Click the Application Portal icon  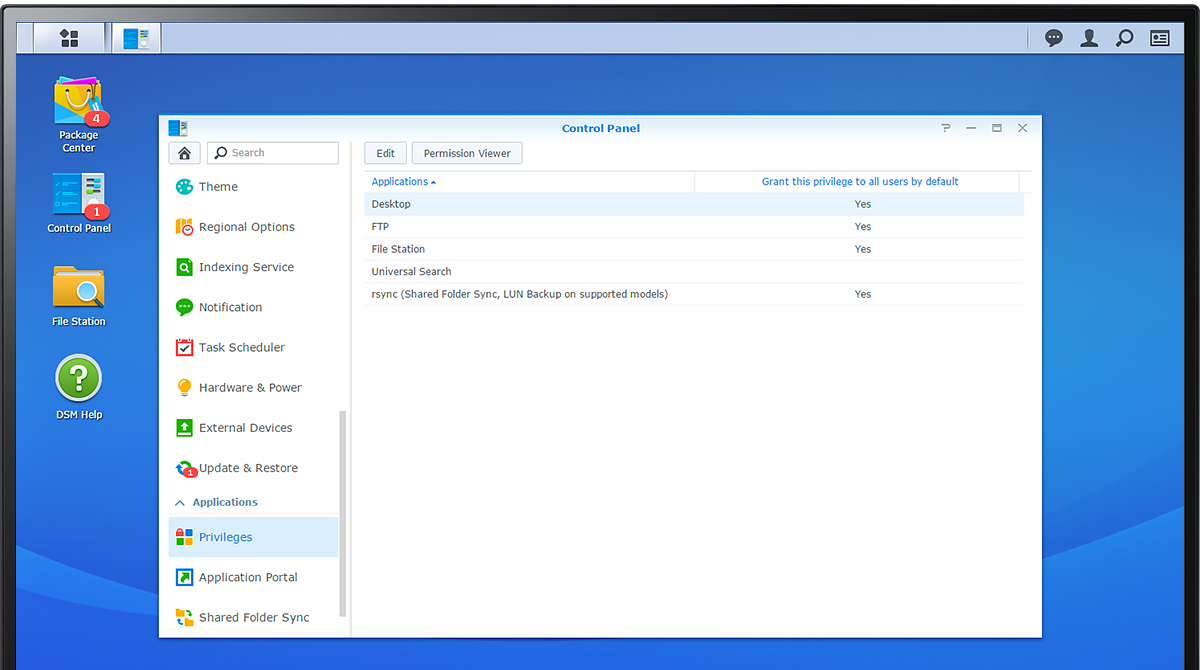[184, 577]
